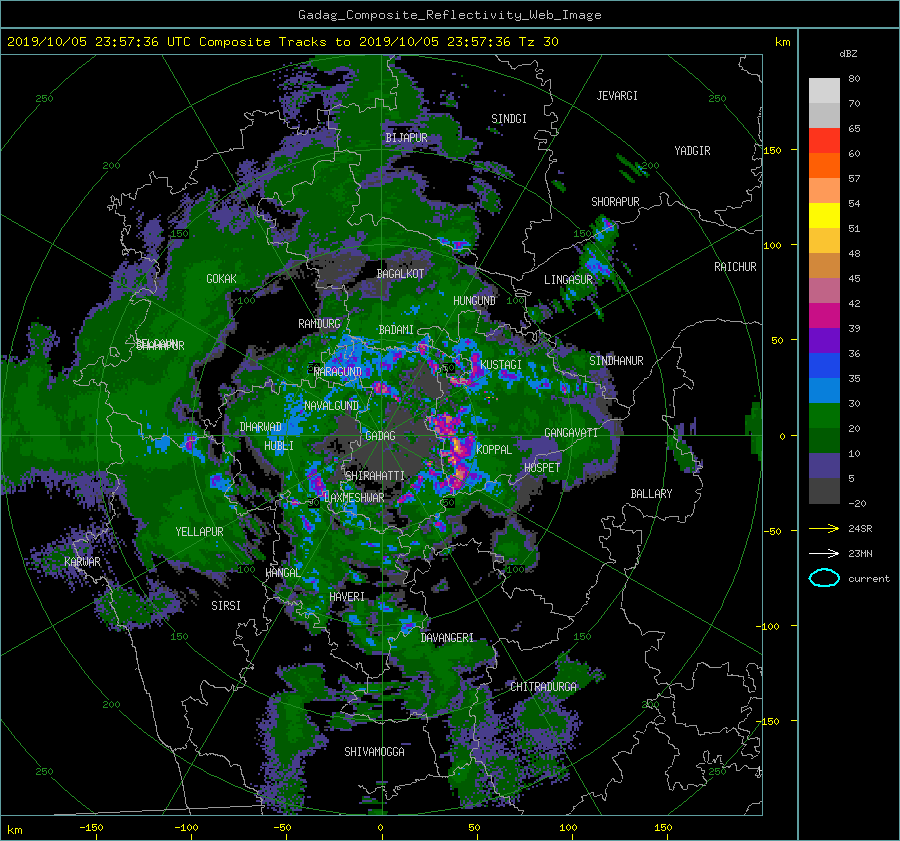Click the SINDHANUR city label

click(x=616, y=361)
